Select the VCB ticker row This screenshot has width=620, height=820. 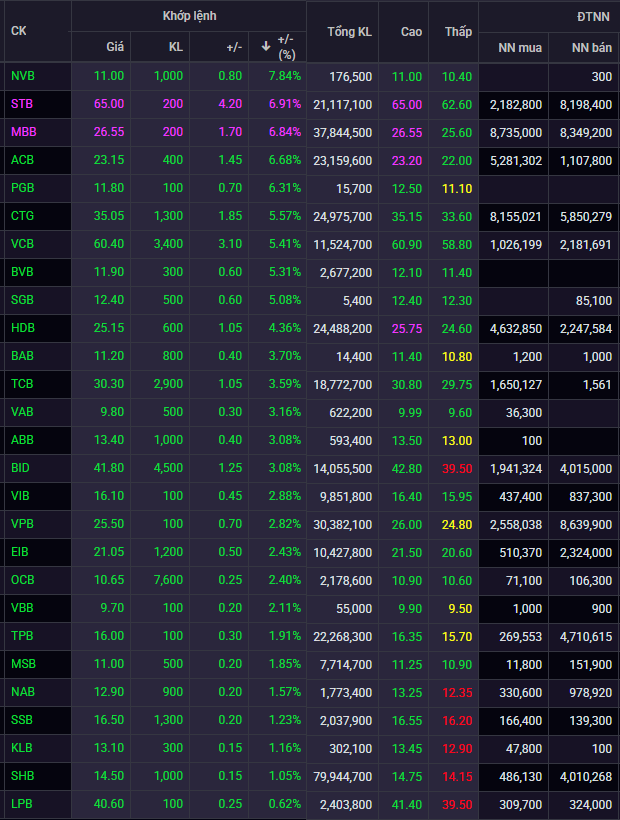coord(22,244)
